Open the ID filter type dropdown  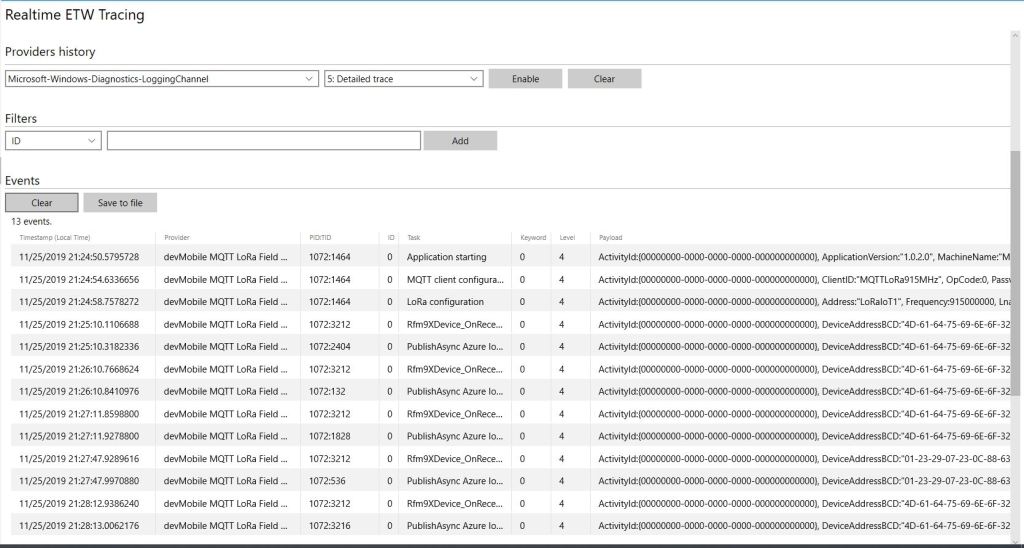(x=52, y=141)
